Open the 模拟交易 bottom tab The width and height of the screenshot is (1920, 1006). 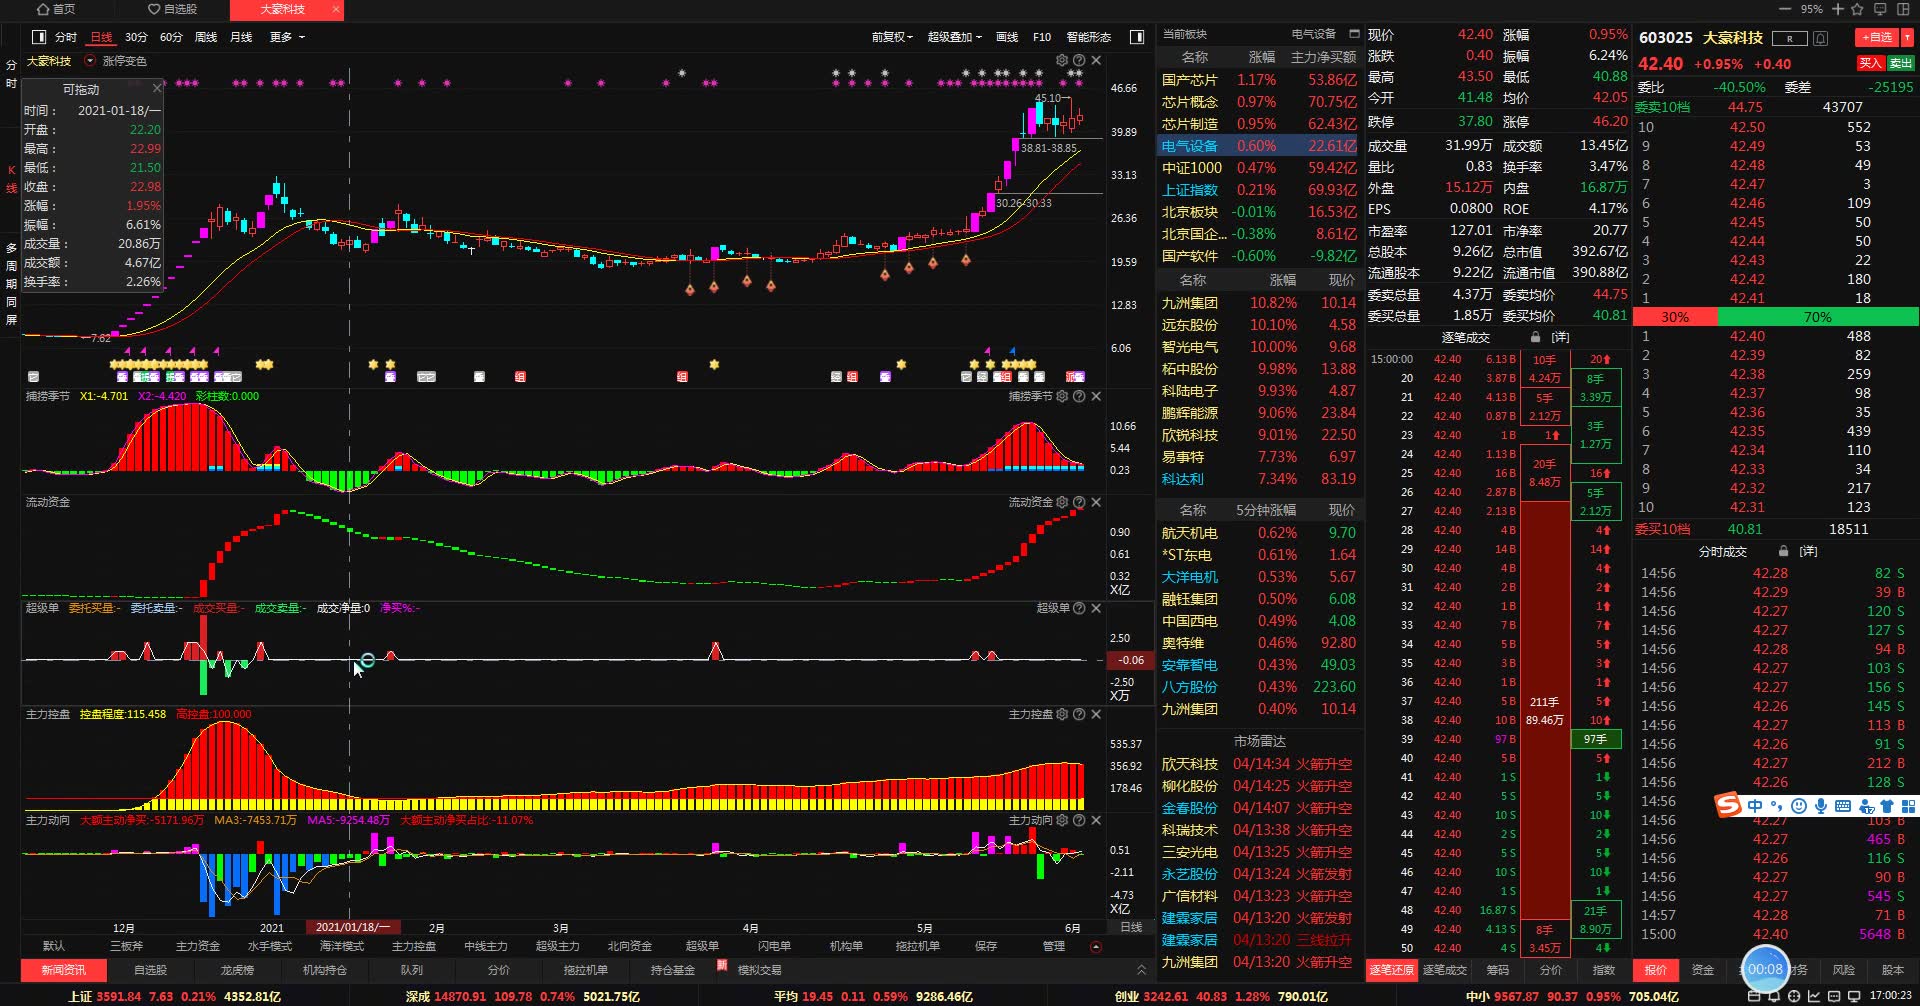click(x=760, y=970)
